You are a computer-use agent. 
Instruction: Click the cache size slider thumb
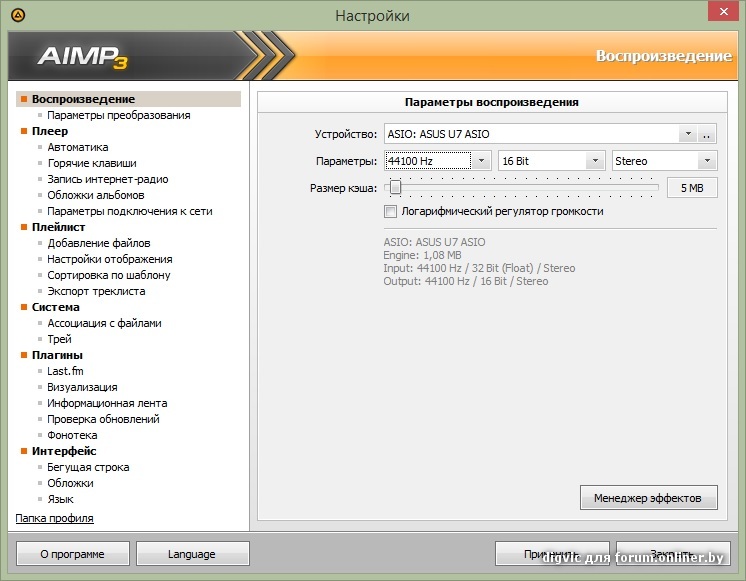[x=395, y=187]
